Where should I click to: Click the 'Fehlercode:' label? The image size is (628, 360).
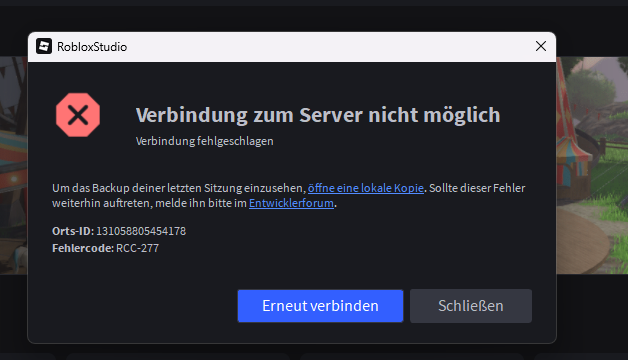(83, 248)
